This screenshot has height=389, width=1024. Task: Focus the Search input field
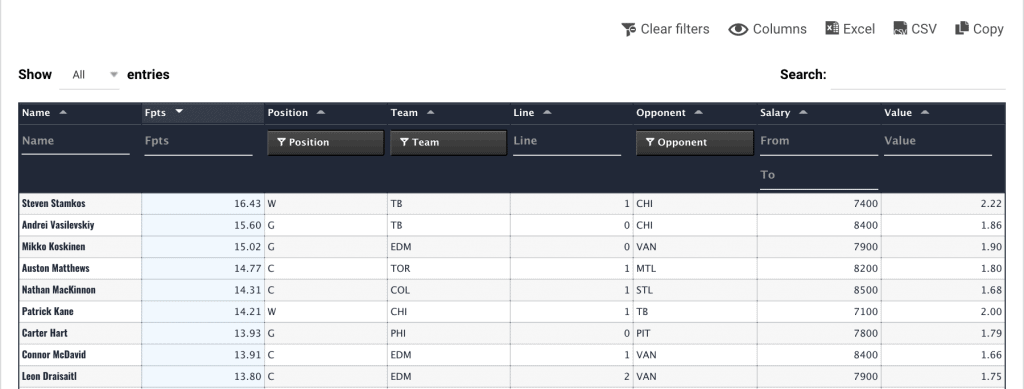(x=918, y=76)
